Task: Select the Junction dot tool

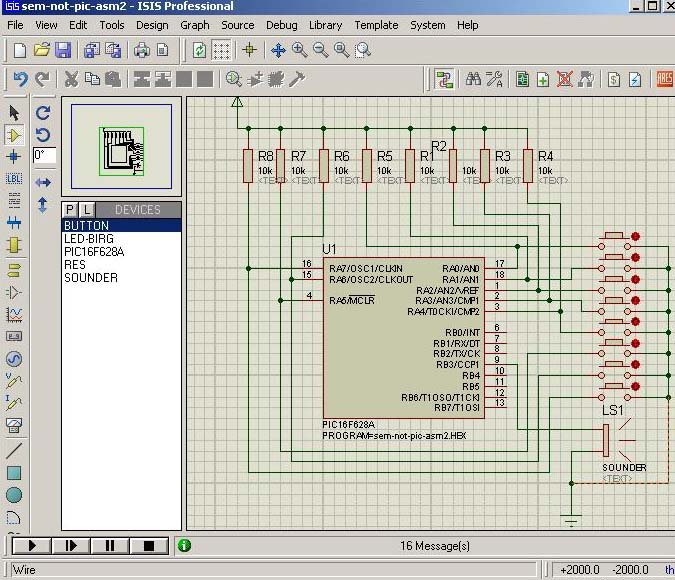Action: pyautogui.click(x=14, y=156)
